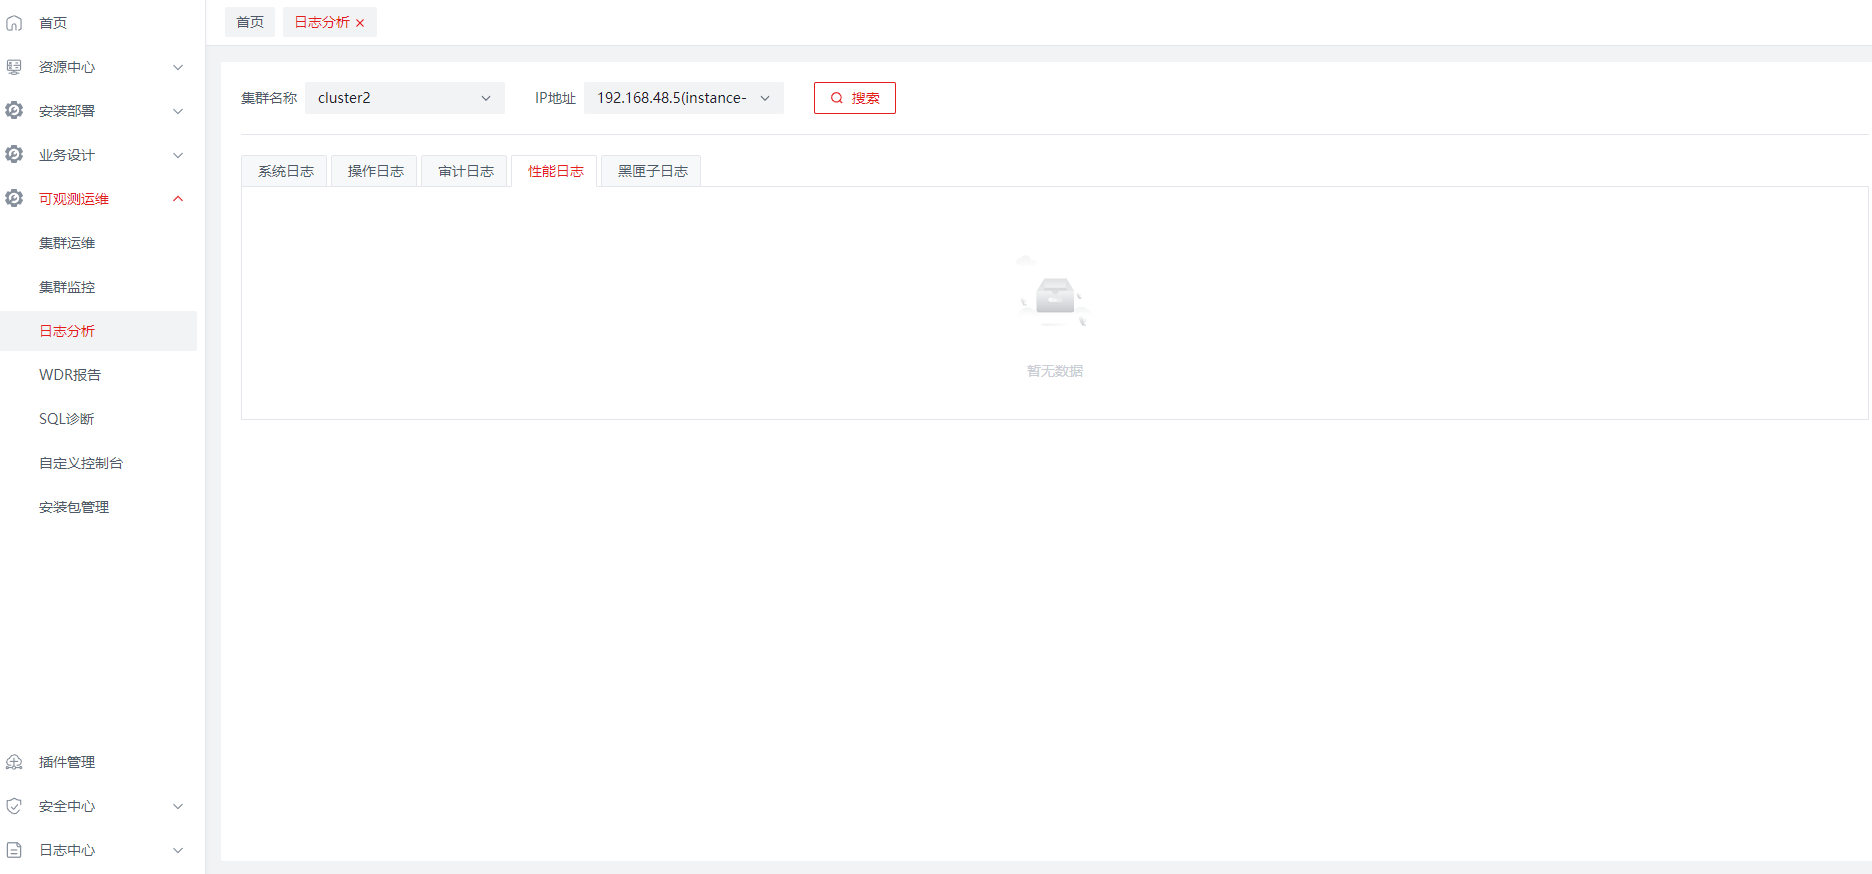This screenshot has height=874, width=1872.
Task: Expand the 资源中心 menu chevron
Action: coord(178,67)
